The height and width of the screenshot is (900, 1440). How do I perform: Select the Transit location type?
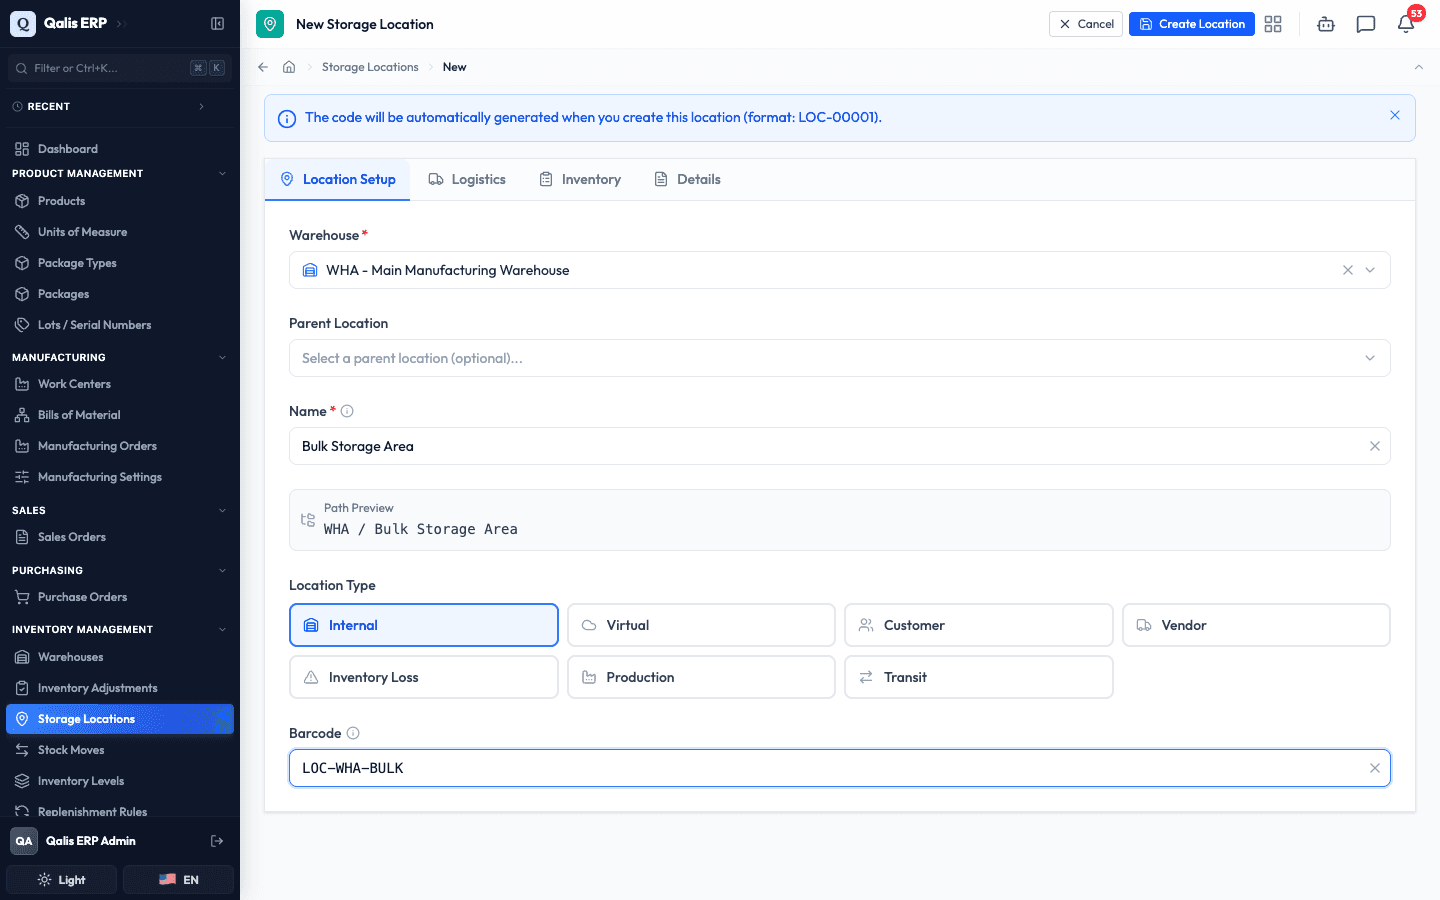[979, 677]
